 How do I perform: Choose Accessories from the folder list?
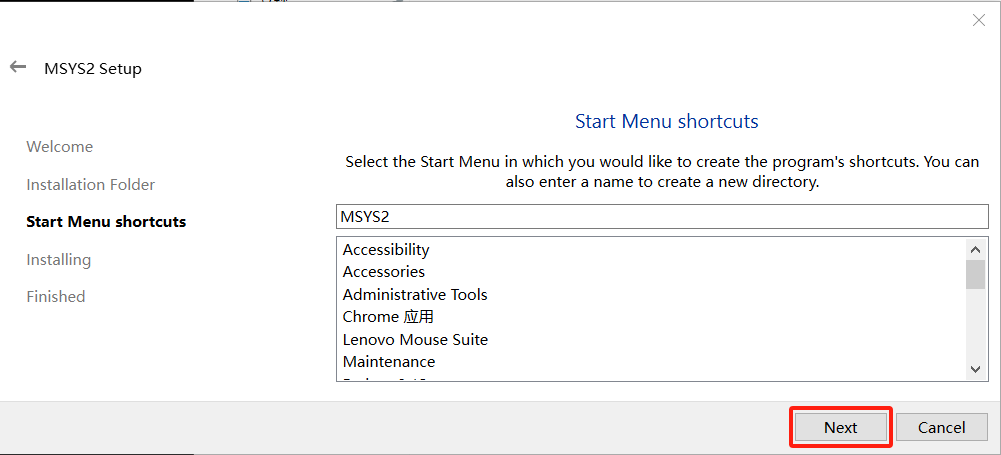tap(384, 272)
